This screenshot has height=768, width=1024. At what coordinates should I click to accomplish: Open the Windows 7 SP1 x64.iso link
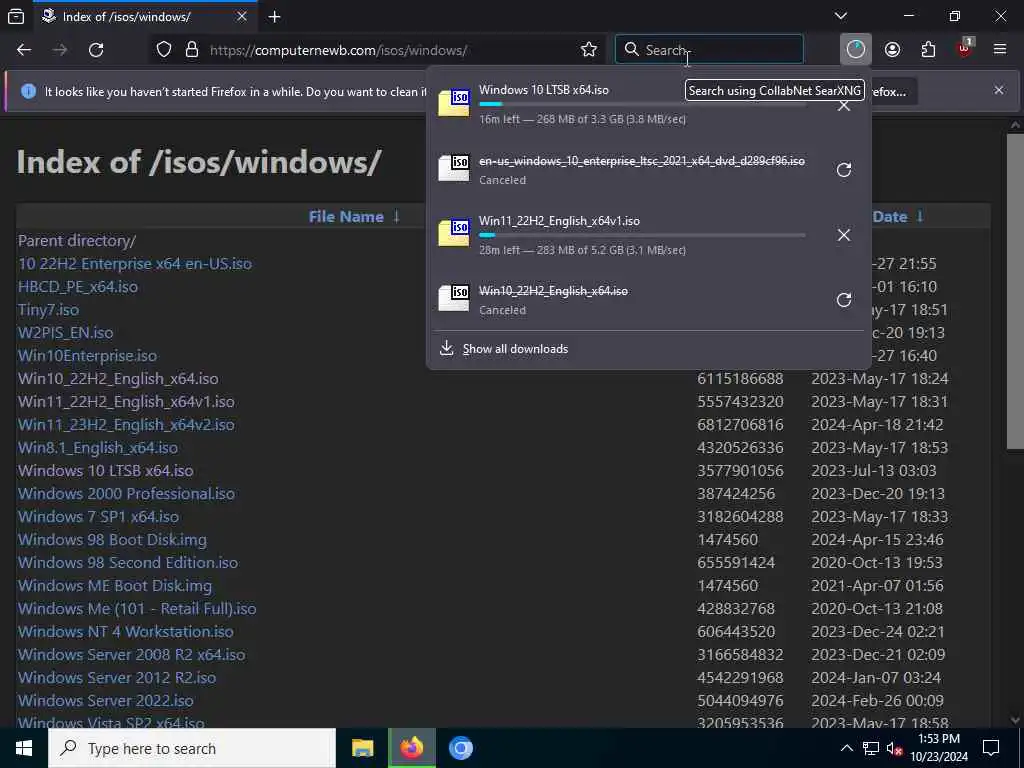(99, 517)
